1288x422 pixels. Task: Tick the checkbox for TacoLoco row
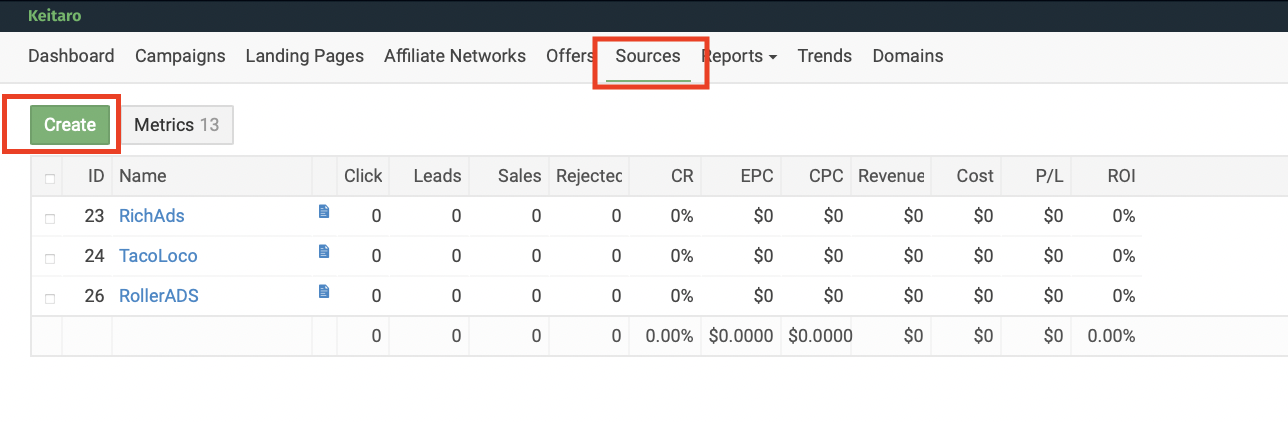(50, 257)
